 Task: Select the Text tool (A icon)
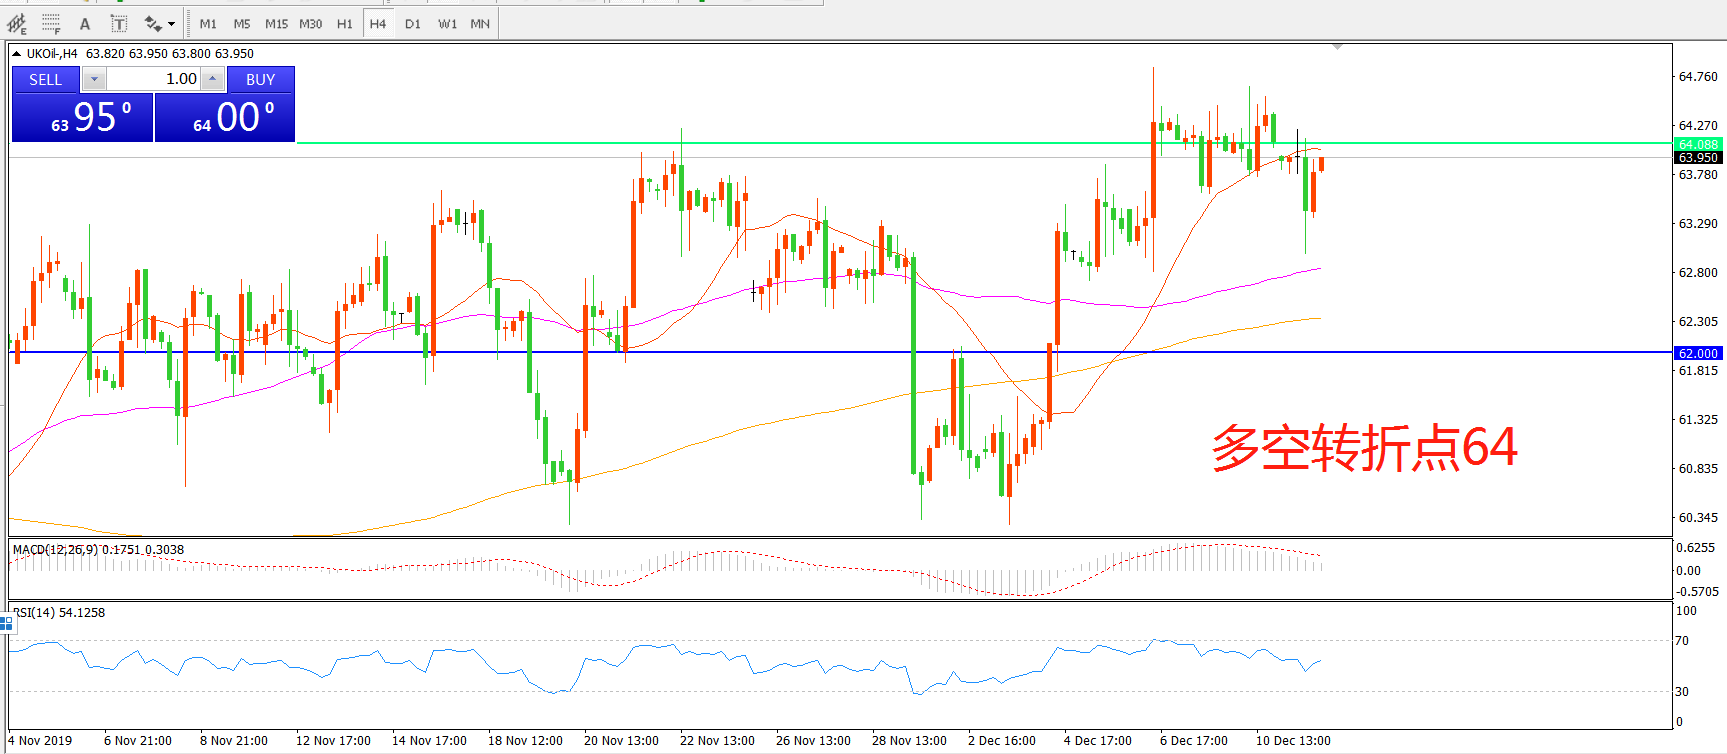click(x=85, y=24)
